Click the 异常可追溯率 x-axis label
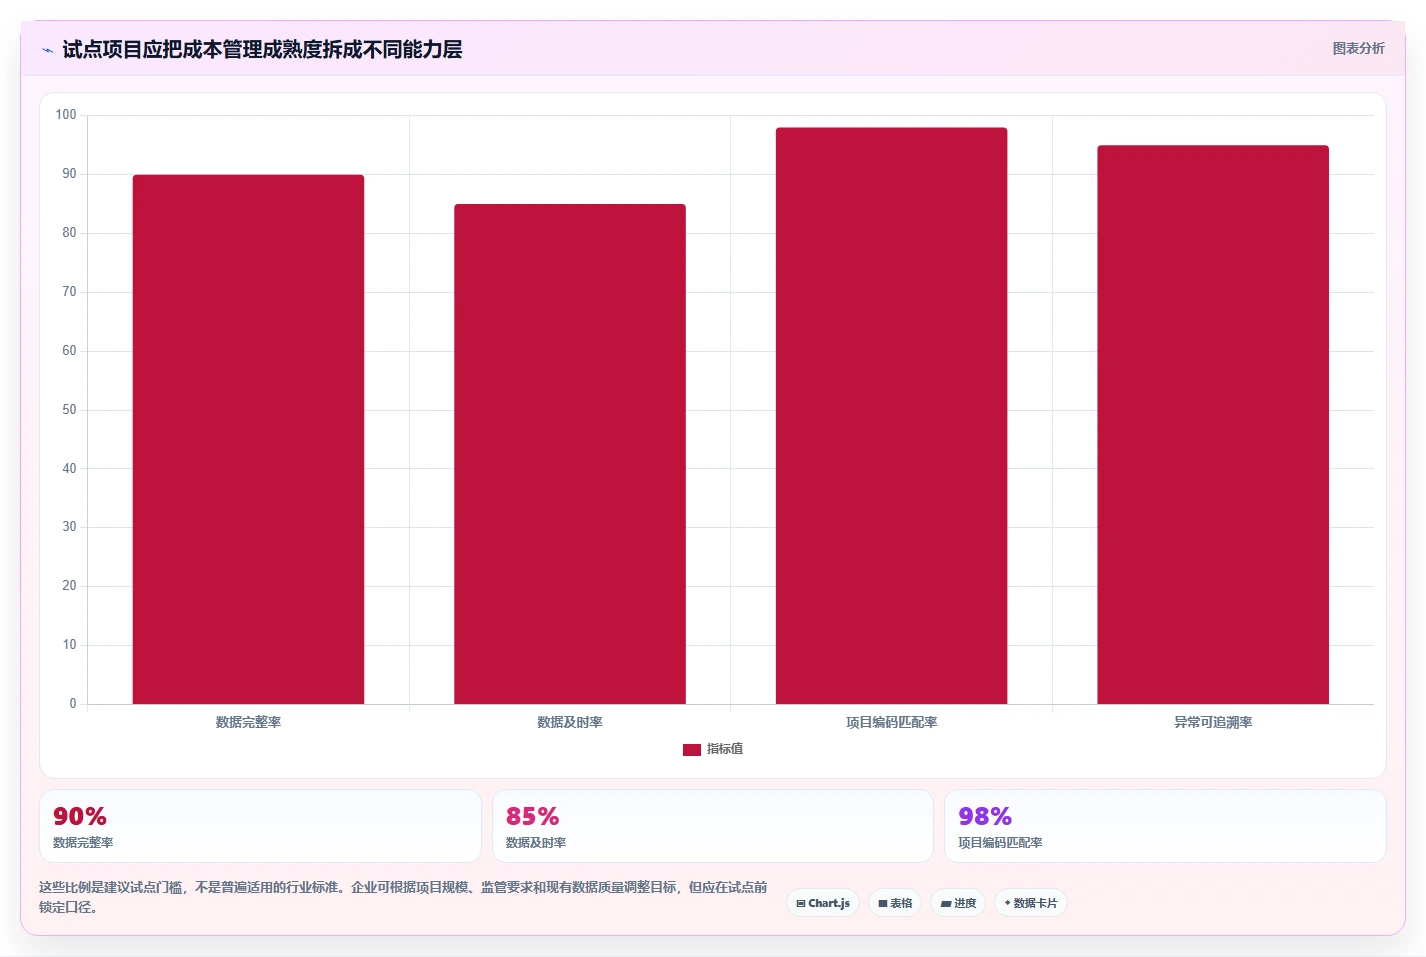 1213,722
